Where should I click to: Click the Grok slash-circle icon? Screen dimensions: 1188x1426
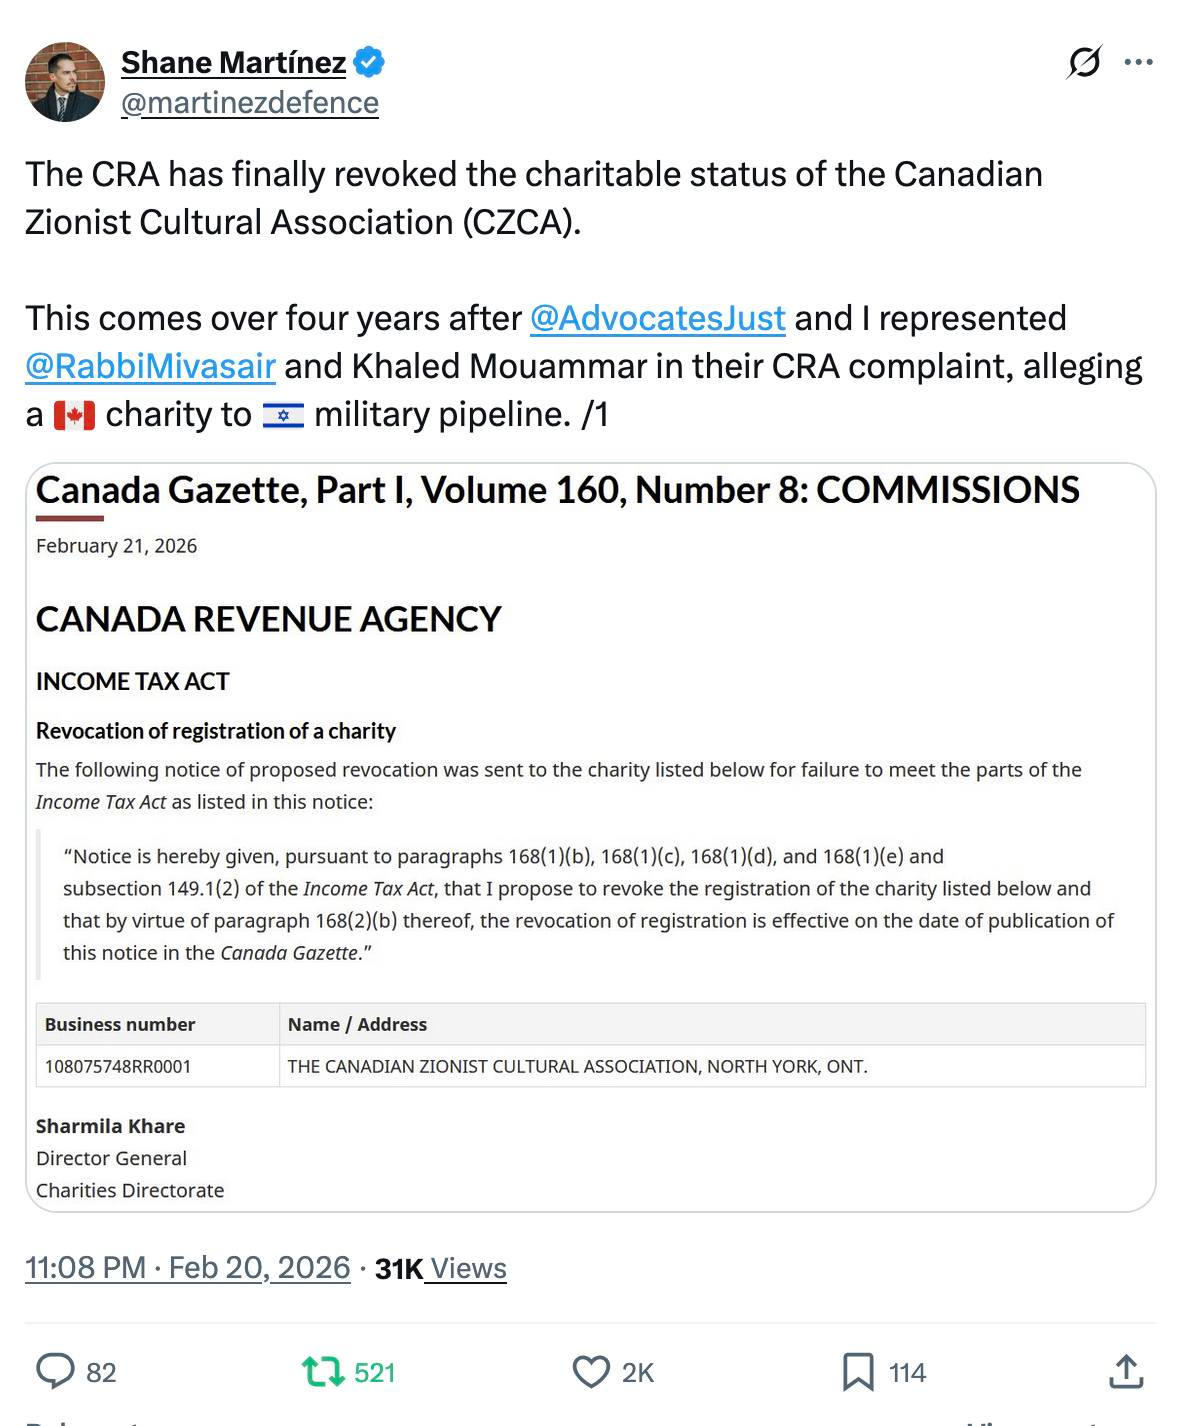1084,62
